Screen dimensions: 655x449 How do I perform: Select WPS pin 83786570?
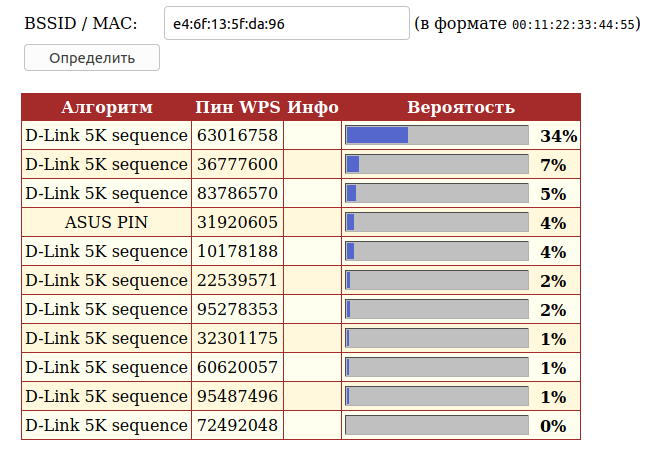(237, 193)
